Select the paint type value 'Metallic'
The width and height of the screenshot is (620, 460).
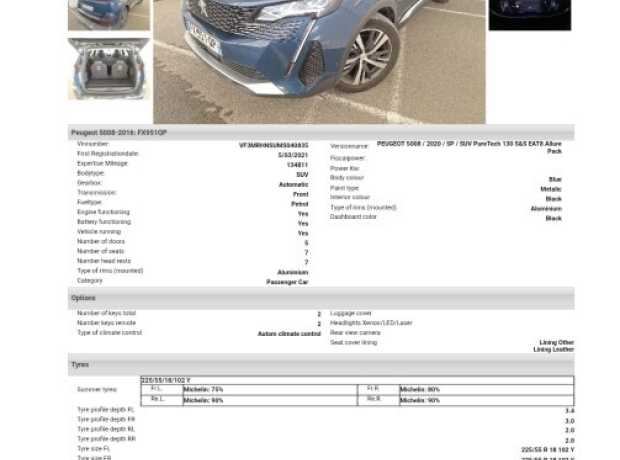tap(551, 189)
